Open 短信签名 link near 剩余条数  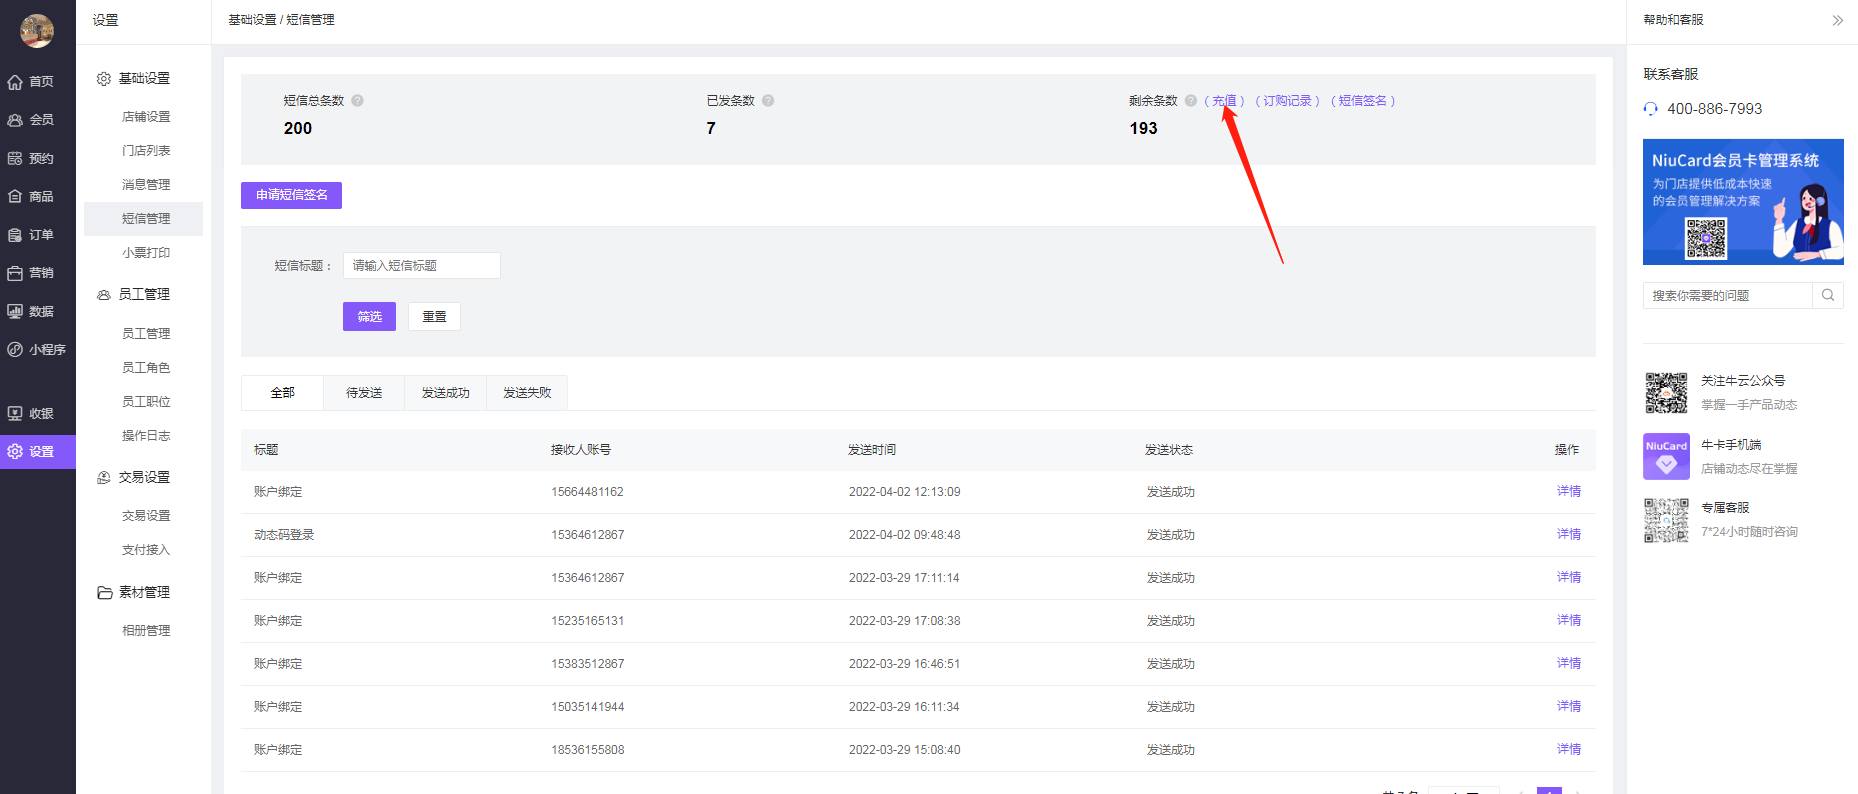(x=1363, y=101)
